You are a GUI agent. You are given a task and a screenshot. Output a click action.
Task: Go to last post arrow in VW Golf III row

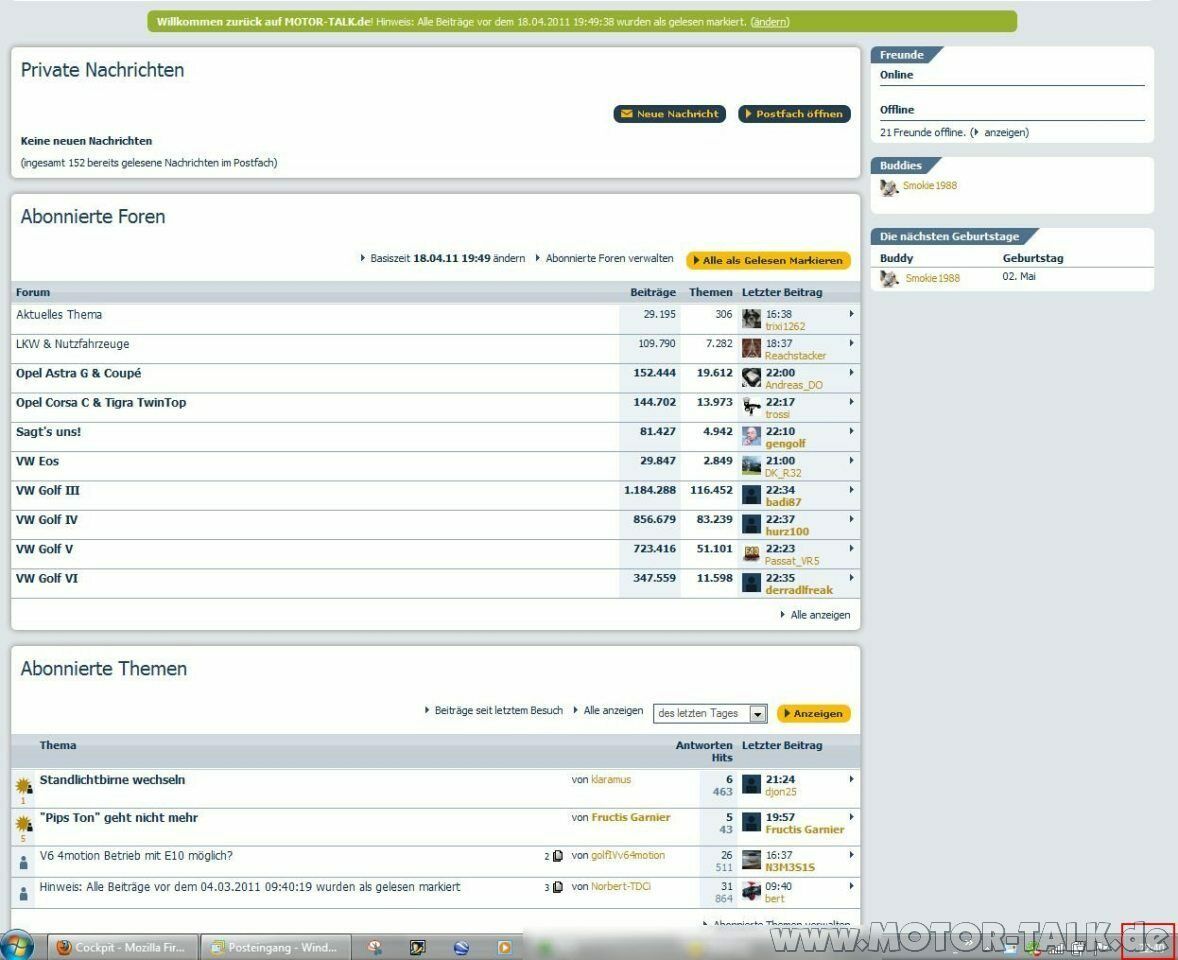click(851, 490)
